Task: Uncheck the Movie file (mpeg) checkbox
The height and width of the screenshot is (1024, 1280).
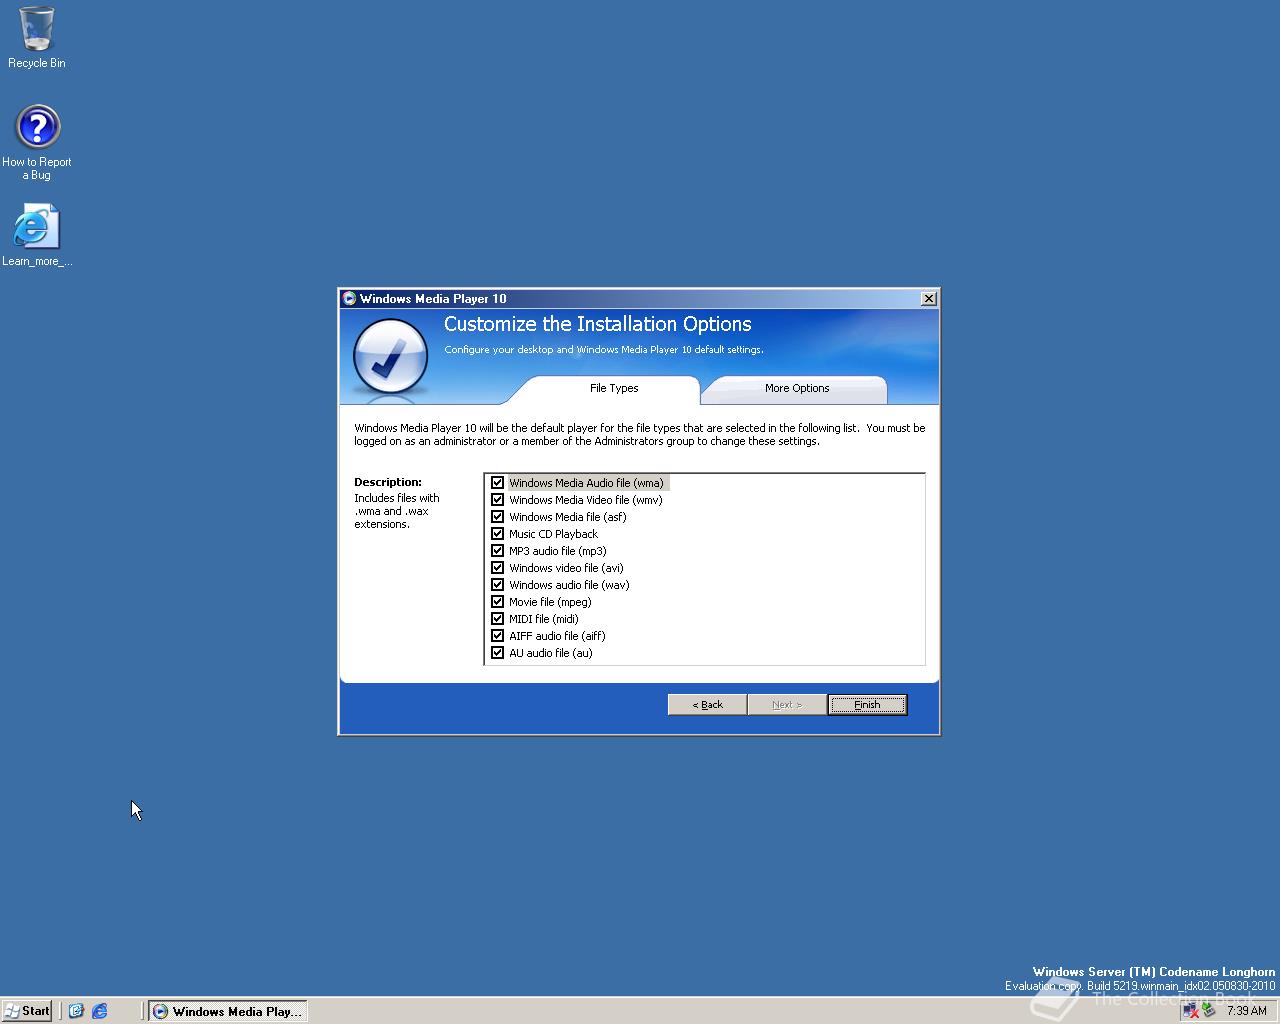Action: pyautogui.click(x=497, y=602)
